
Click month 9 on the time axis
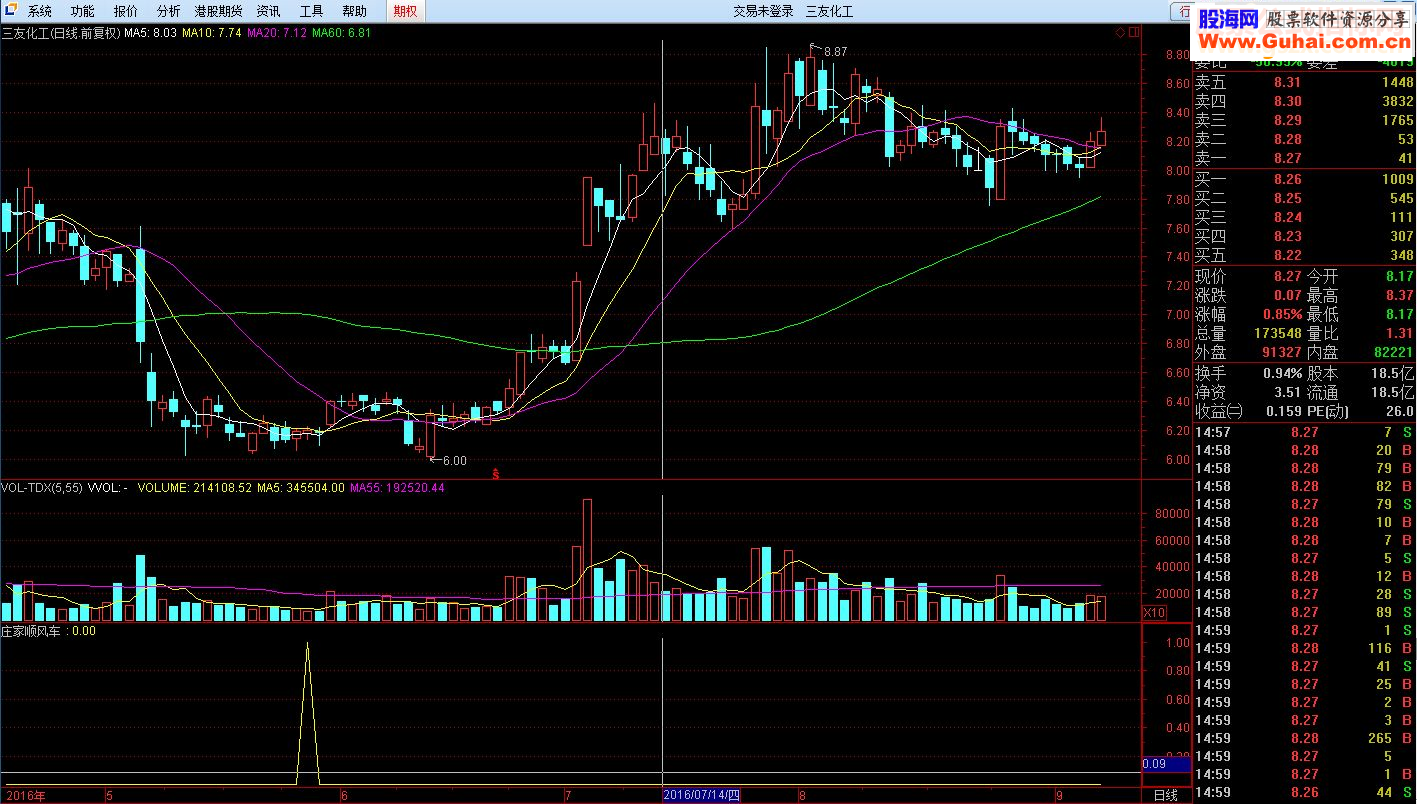[1059, 796]
